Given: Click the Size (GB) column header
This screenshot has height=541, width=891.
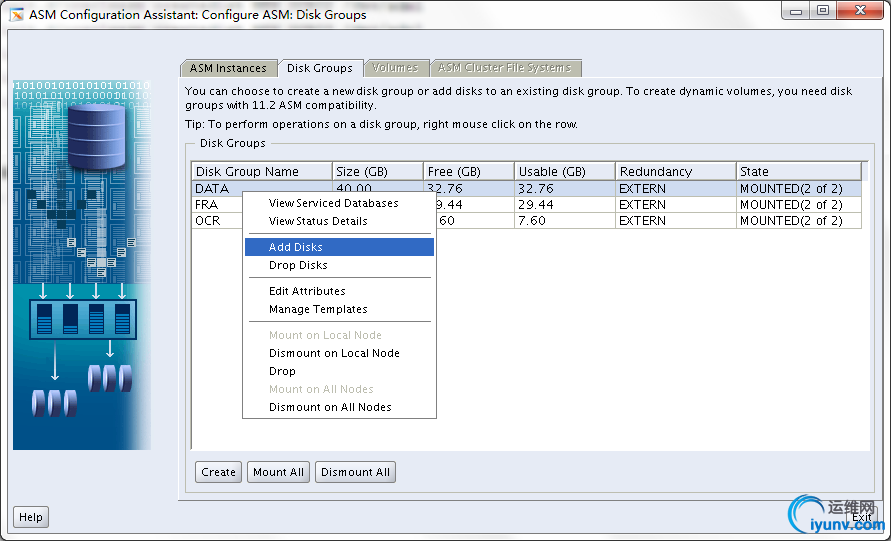Looking at the screenshot, I should [x=378, y=172].
